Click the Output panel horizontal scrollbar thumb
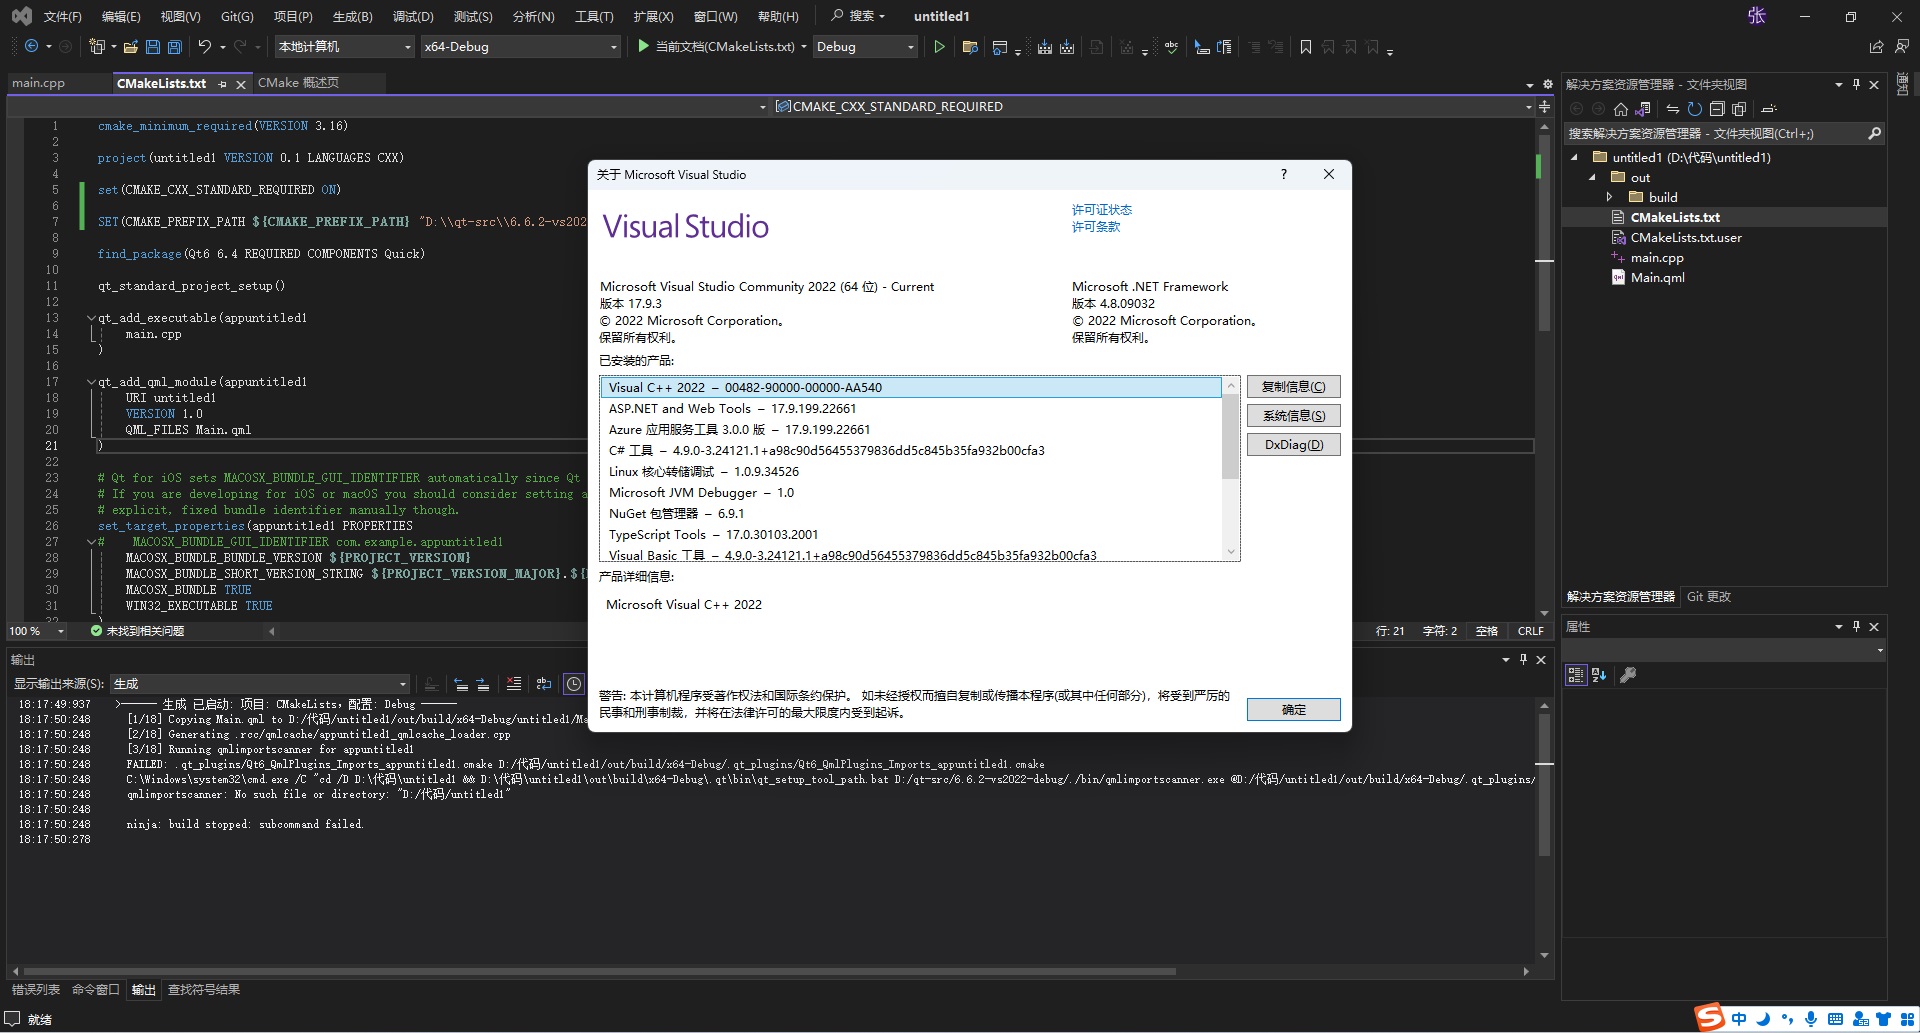 tap(600, 971)
